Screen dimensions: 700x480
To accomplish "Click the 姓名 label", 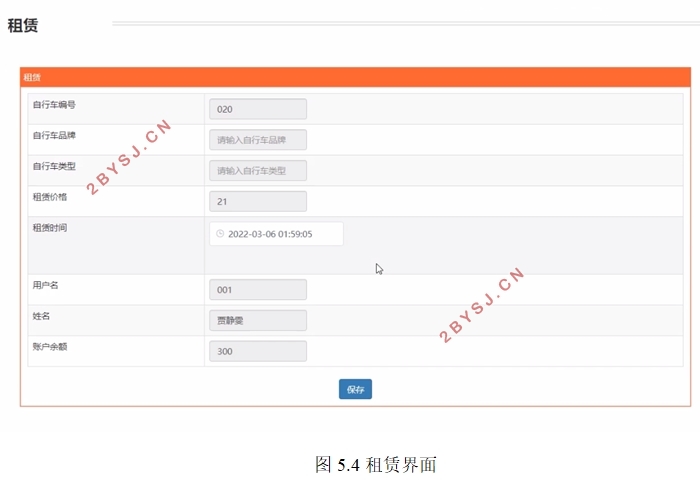I will pyautogui.click(x=41, y=316).
